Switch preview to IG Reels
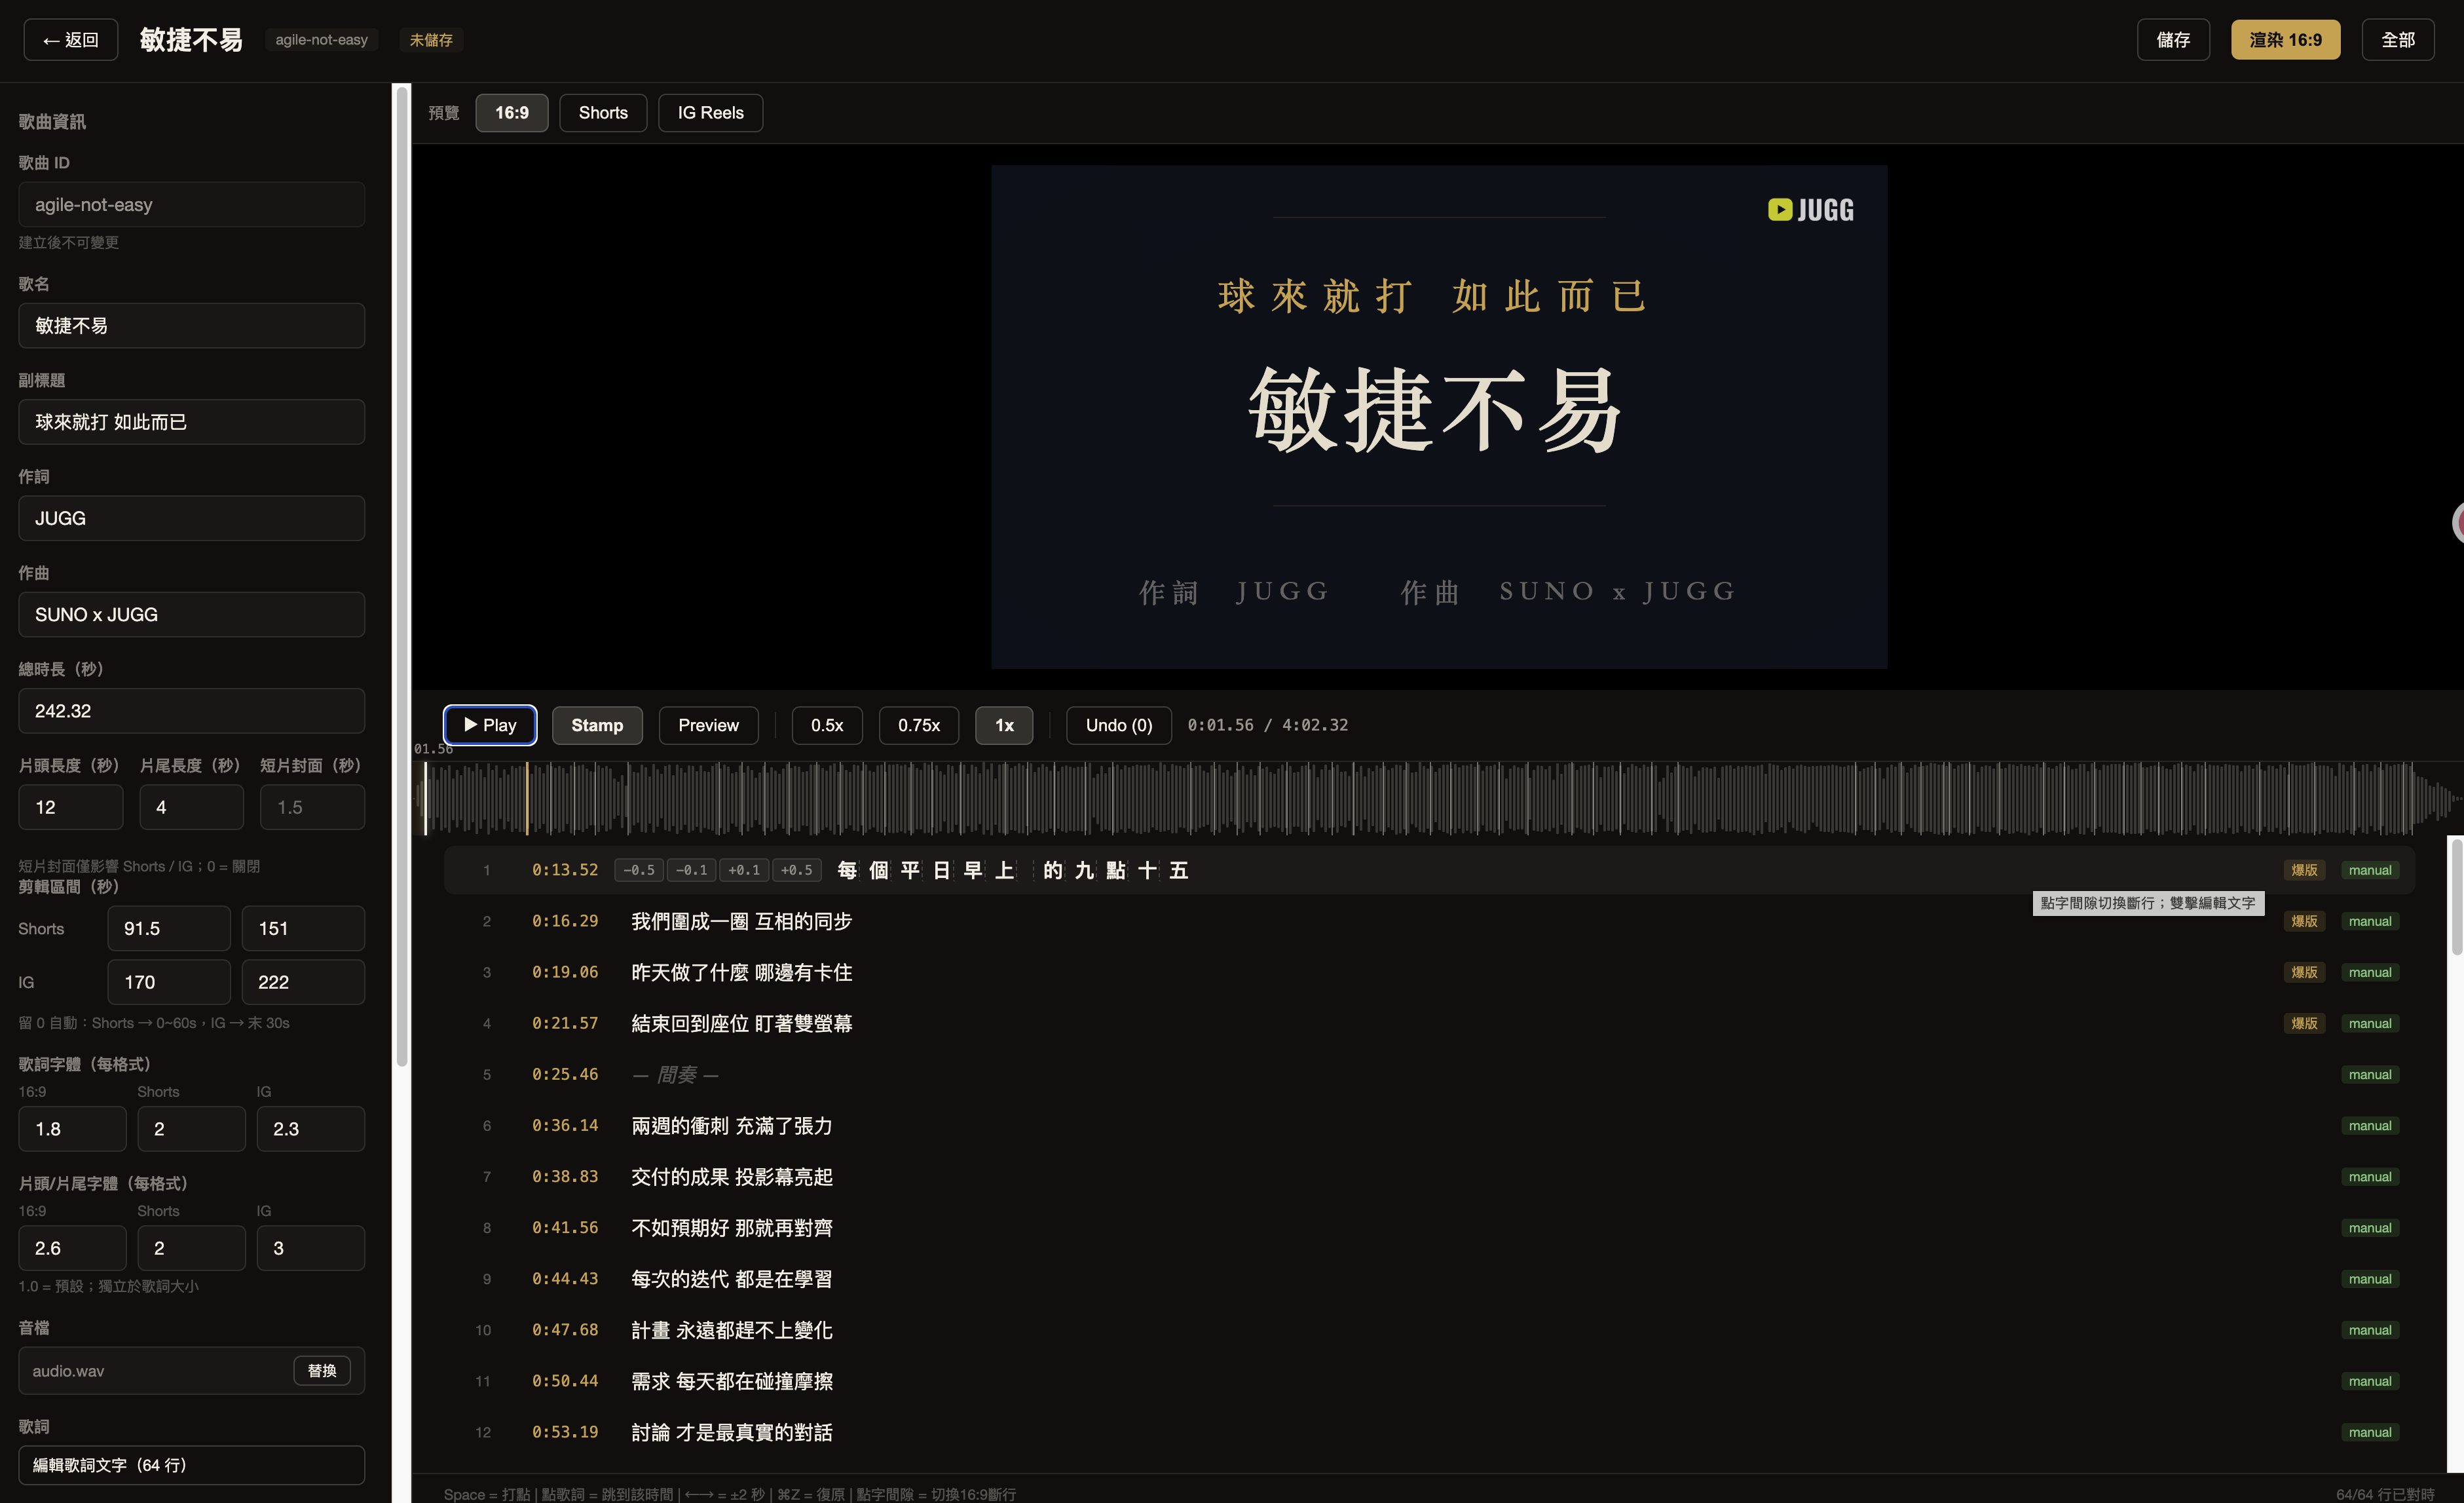2464x1503 pixels. coord(710,113)
